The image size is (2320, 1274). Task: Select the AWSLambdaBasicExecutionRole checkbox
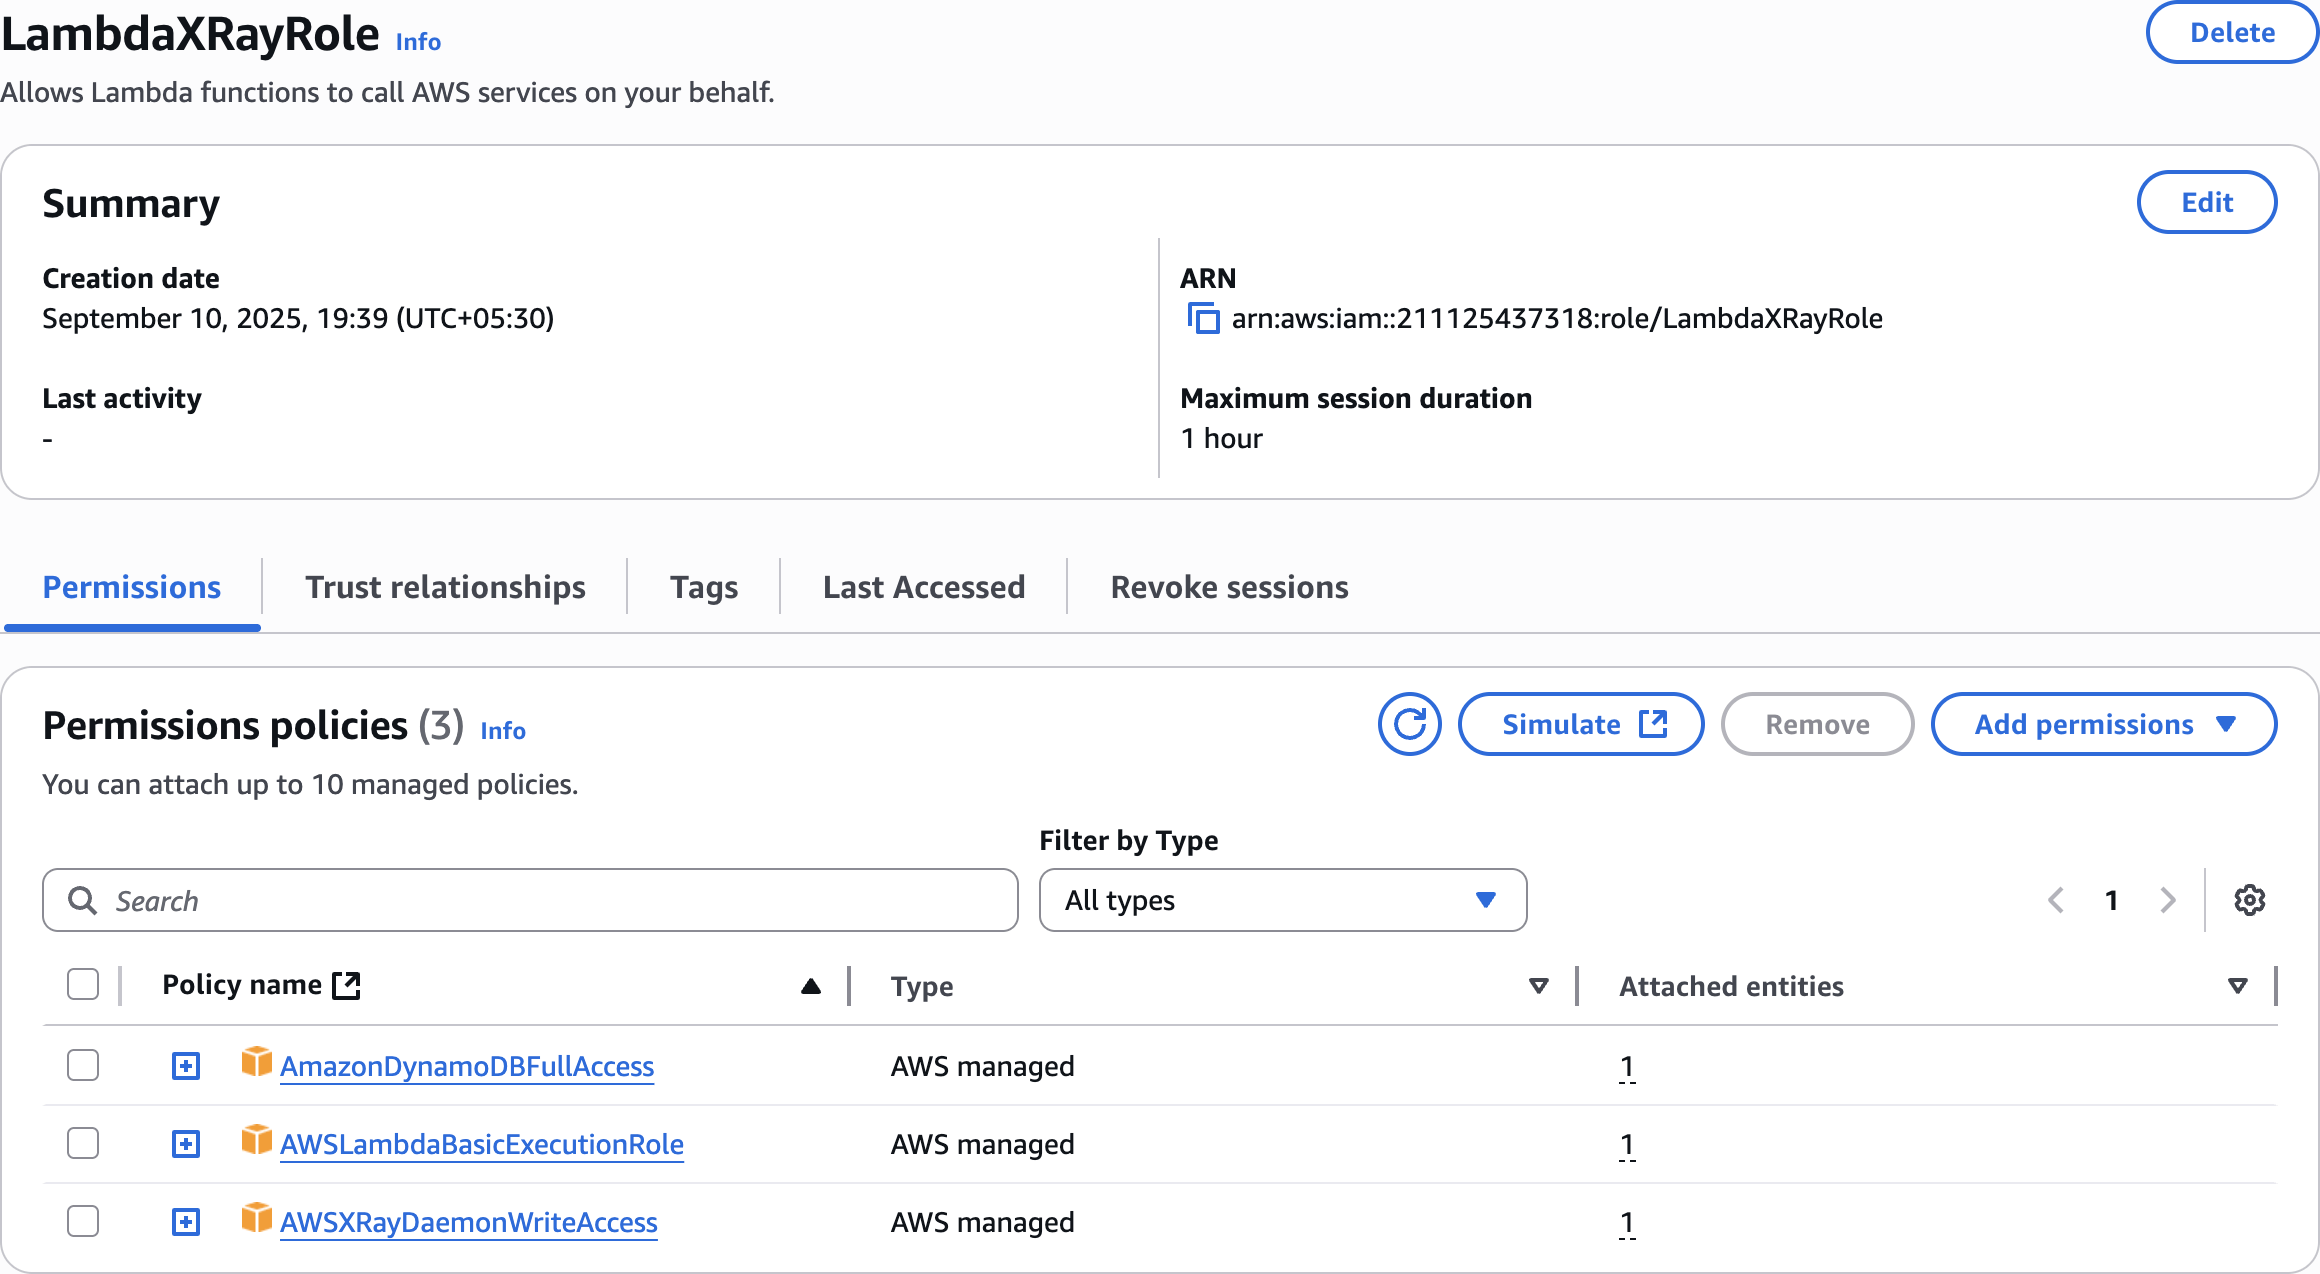pyautogui.click(x=83, y=1143)
